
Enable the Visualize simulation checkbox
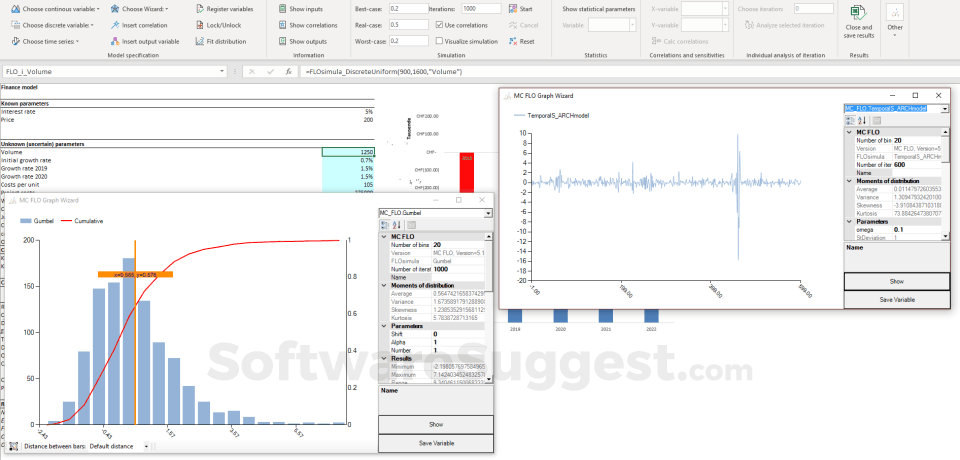(x=440, y=41)
